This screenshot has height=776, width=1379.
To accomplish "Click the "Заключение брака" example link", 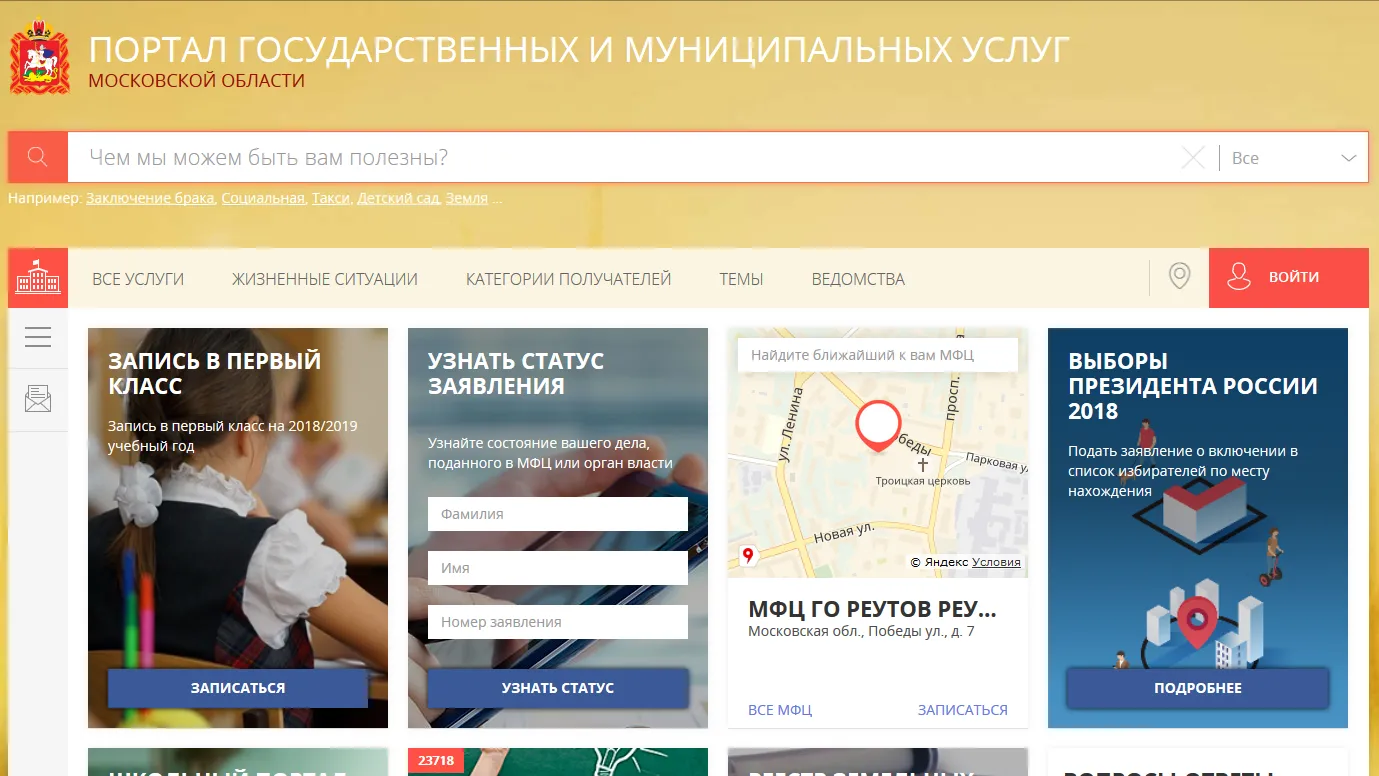I will [150, 198].
